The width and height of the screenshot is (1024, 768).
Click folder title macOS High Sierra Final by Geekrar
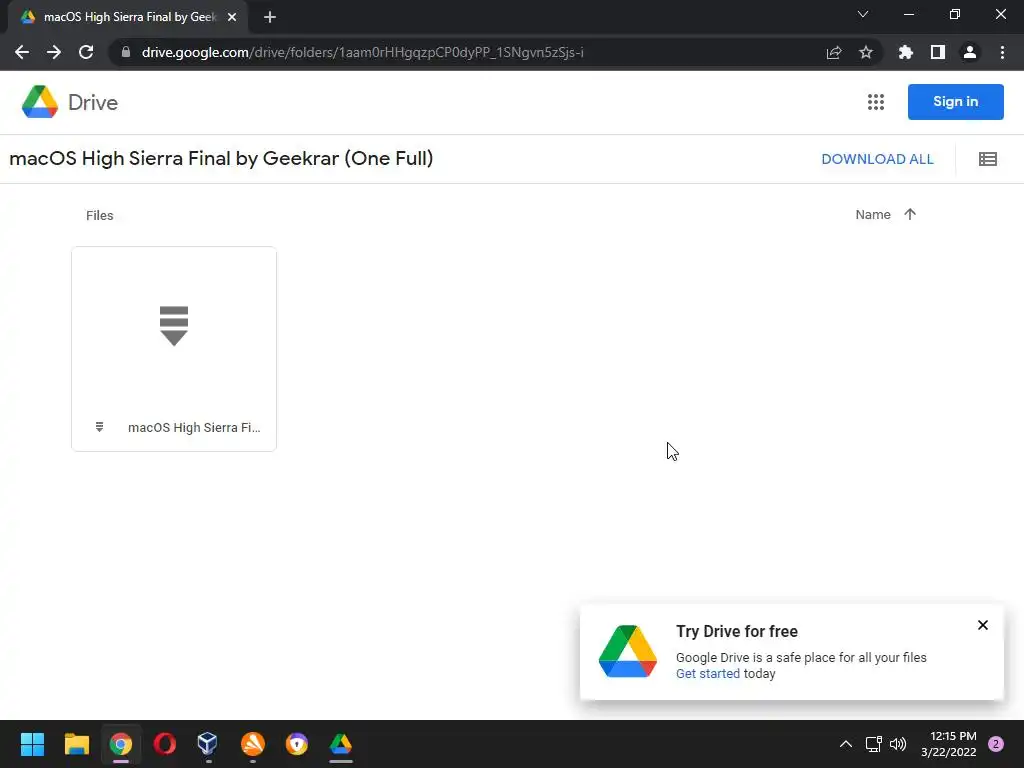click(x=221, y=159)
